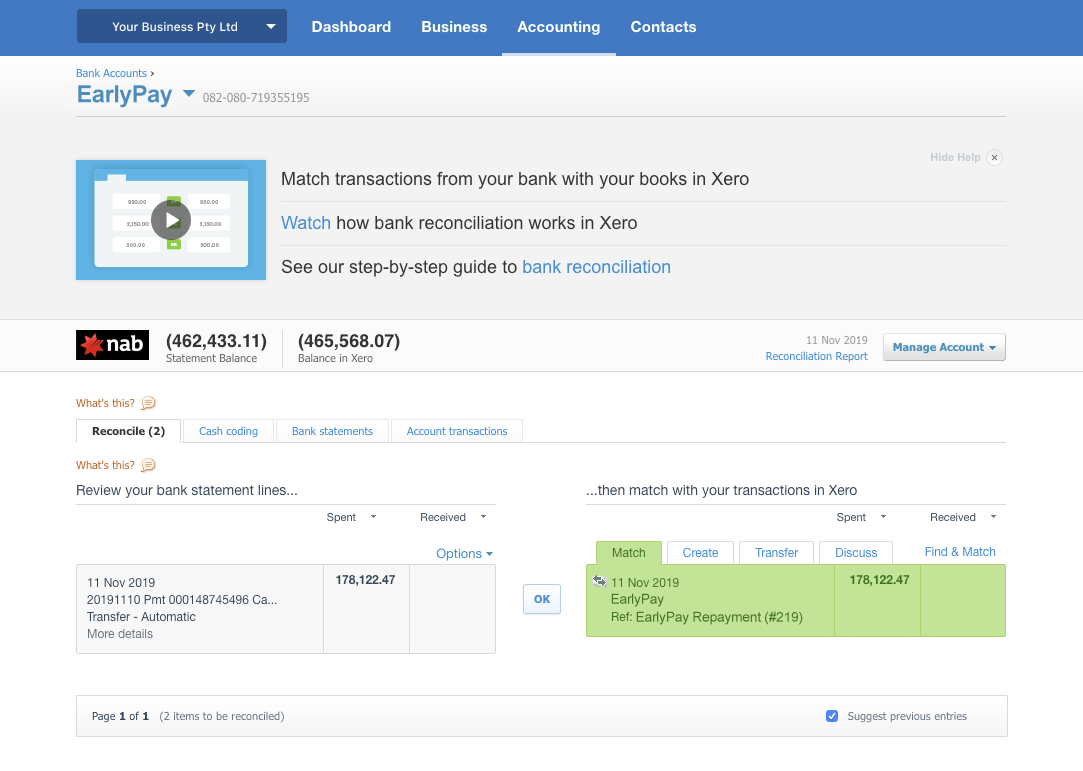Image resolution: width=1083 pixels, height=771 pixels.
Task: Close the help panel with the X icon
Action: (995, 158)
